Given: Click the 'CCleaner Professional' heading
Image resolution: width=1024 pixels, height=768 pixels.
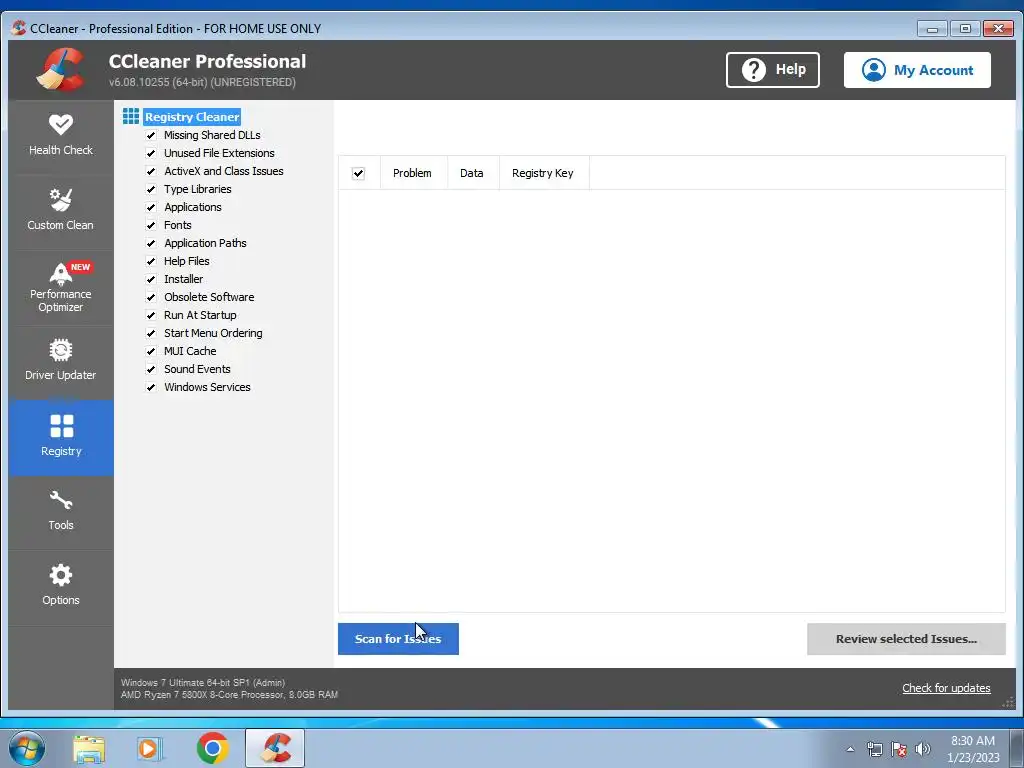Looking at the screenshot, I should pos(207,61).
